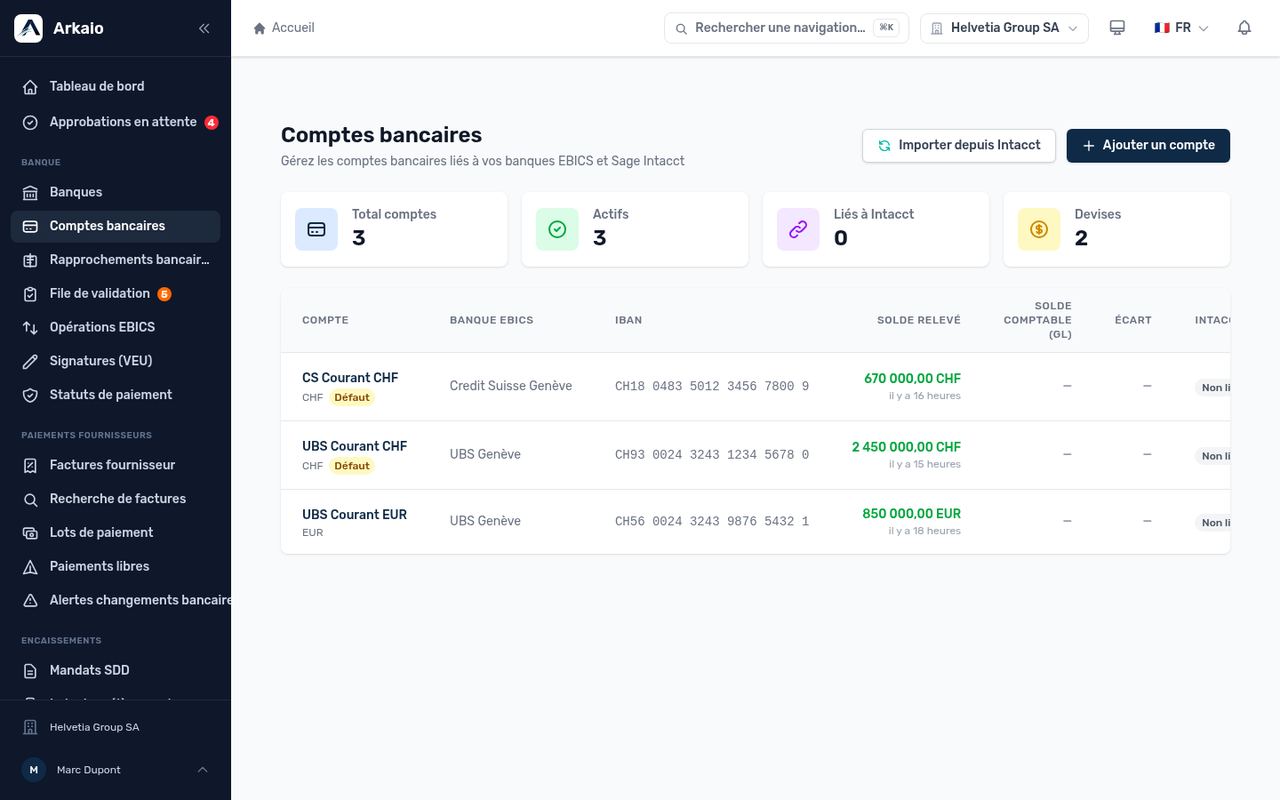The width and height of the screenshot is (1280, 800).
Task: Click the monitor display icon in header
Action: pos(1117,28)
